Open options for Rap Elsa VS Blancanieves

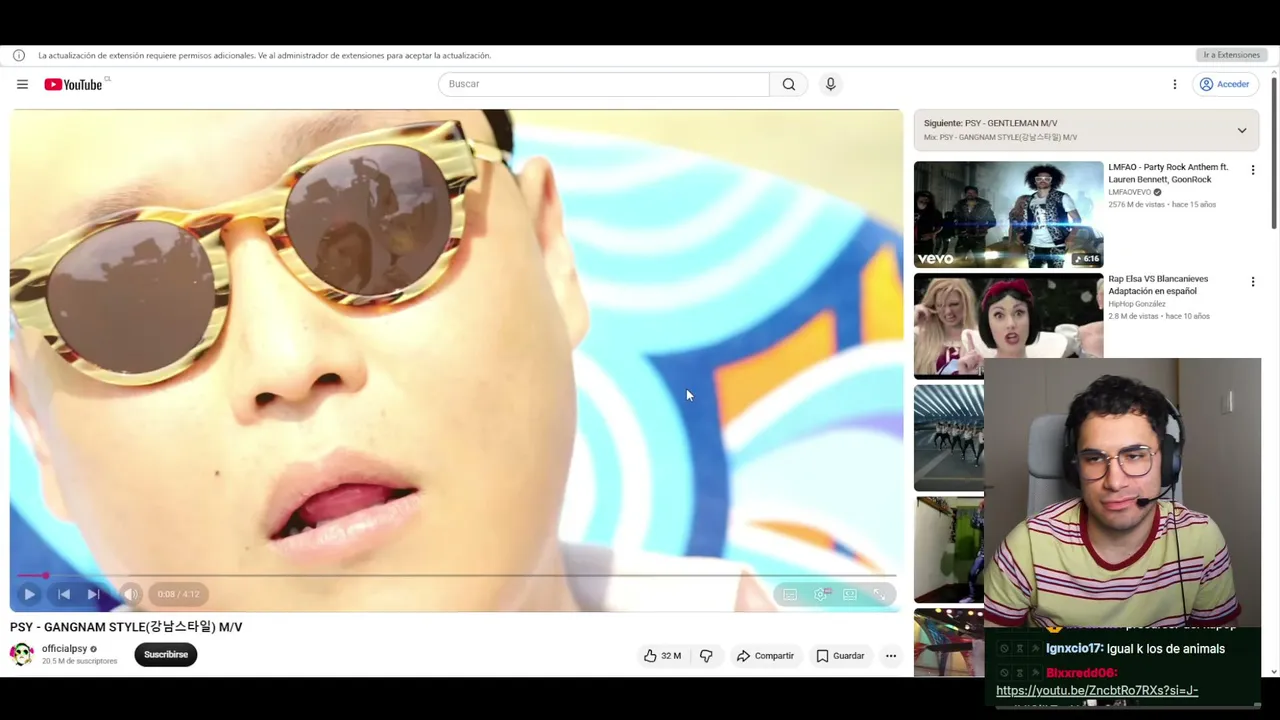(1252, 282)
